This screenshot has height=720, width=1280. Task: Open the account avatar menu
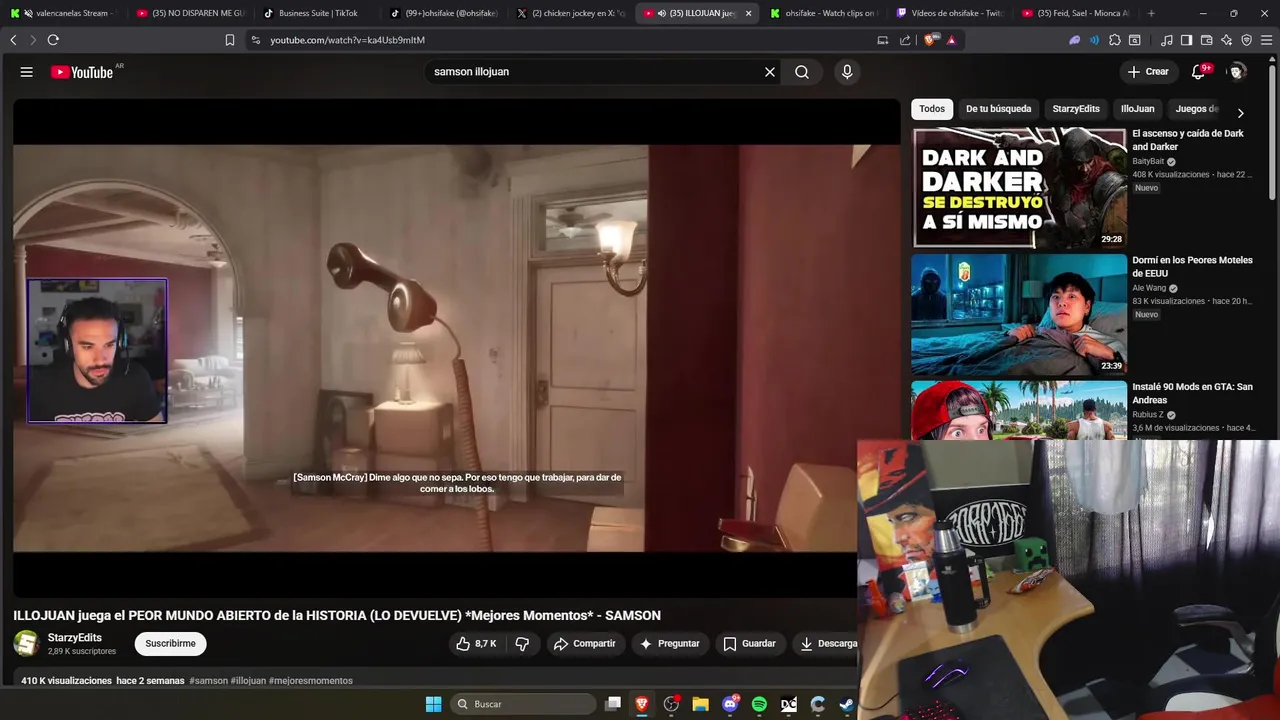tap(1237, 72)
